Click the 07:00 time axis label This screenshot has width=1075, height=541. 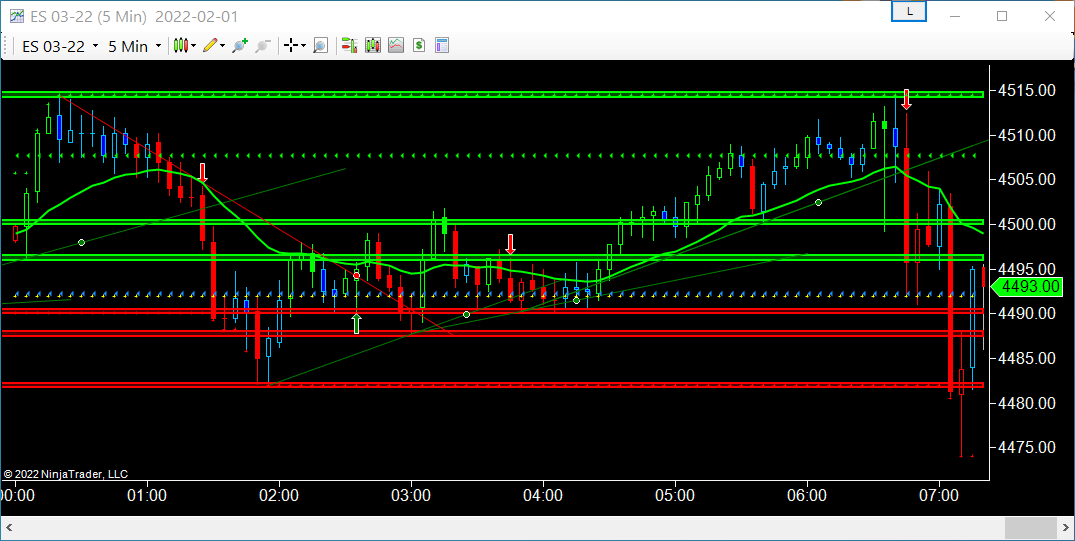tap(939, 495)
